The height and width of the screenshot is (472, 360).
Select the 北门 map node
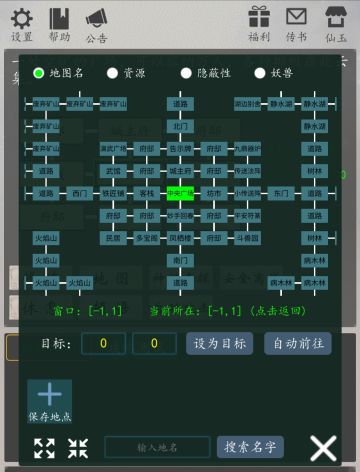coord(180,126)
